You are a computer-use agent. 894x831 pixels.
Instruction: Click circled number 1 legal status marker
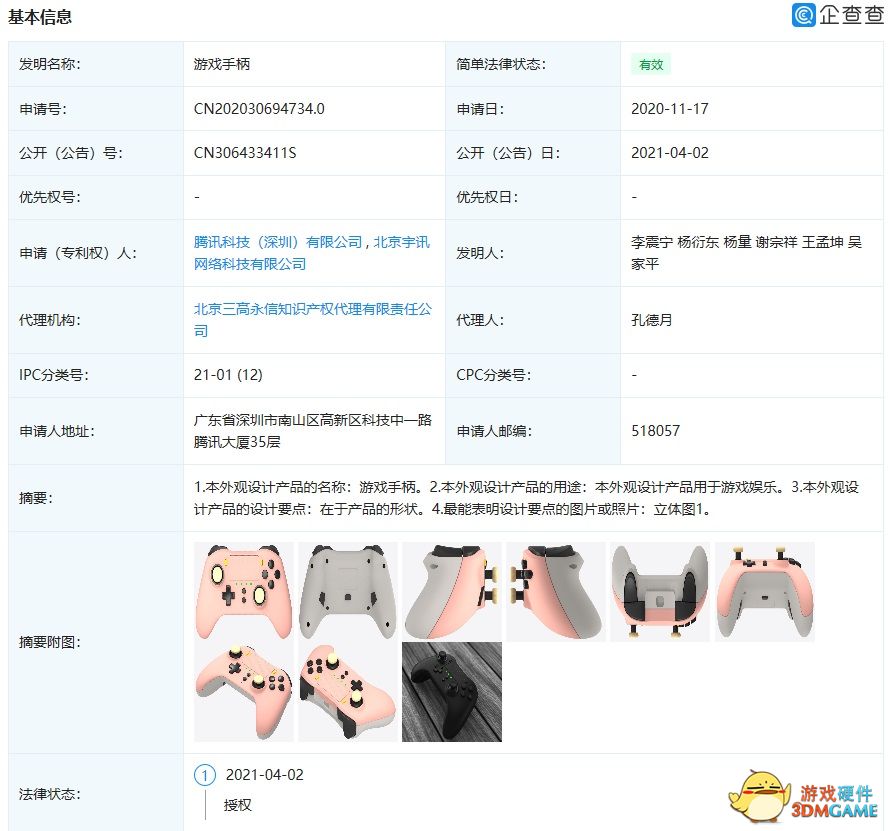tap(205, 775)
